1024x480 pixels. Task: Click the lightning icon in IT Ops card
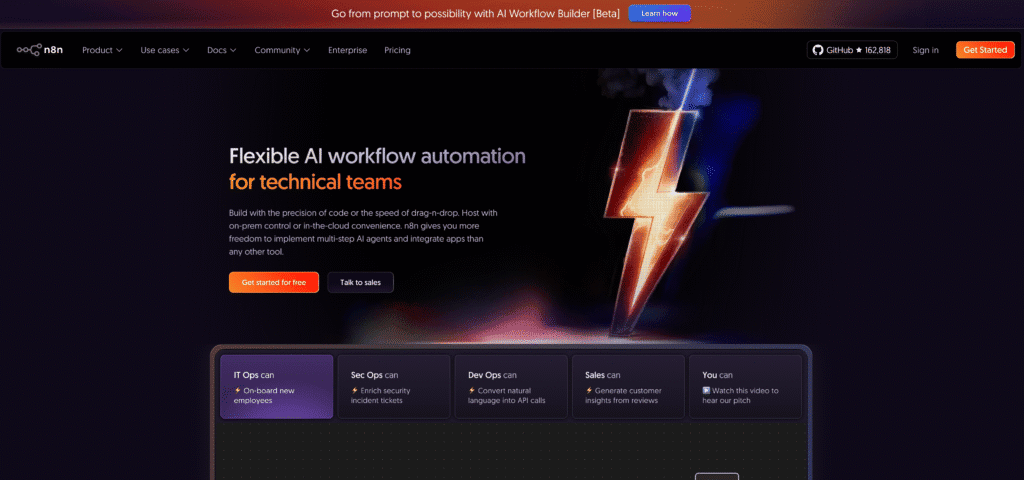237,390
